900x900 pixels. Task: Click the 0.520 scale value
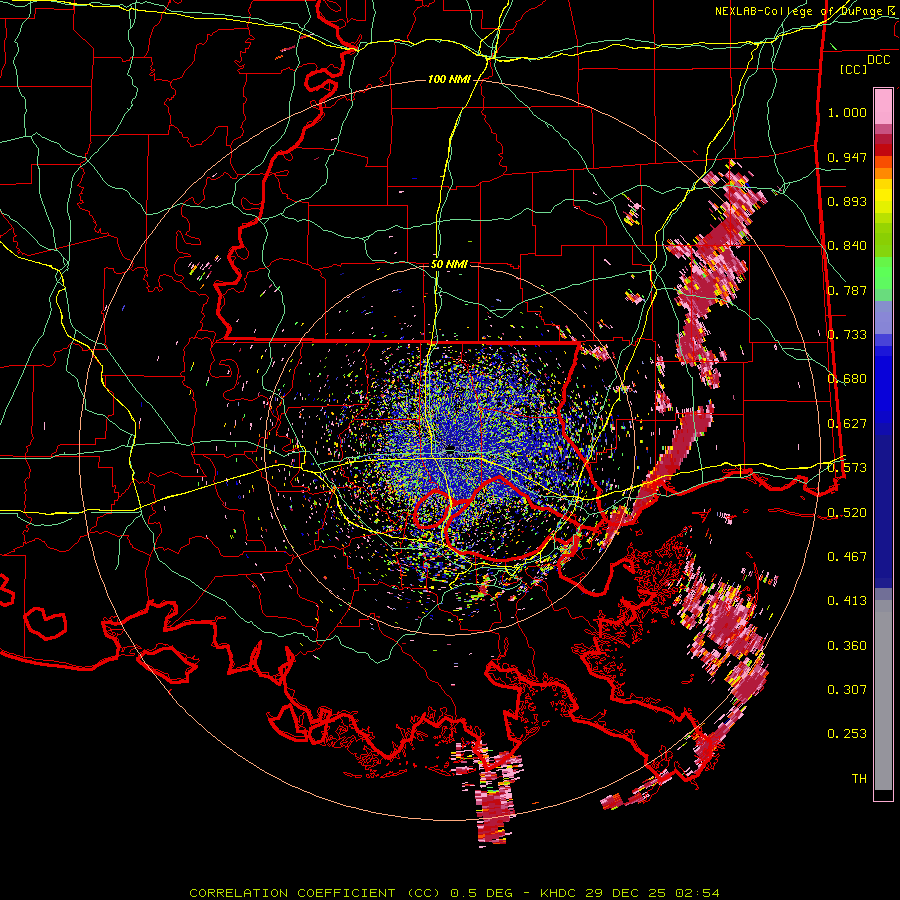click(847, 512)
